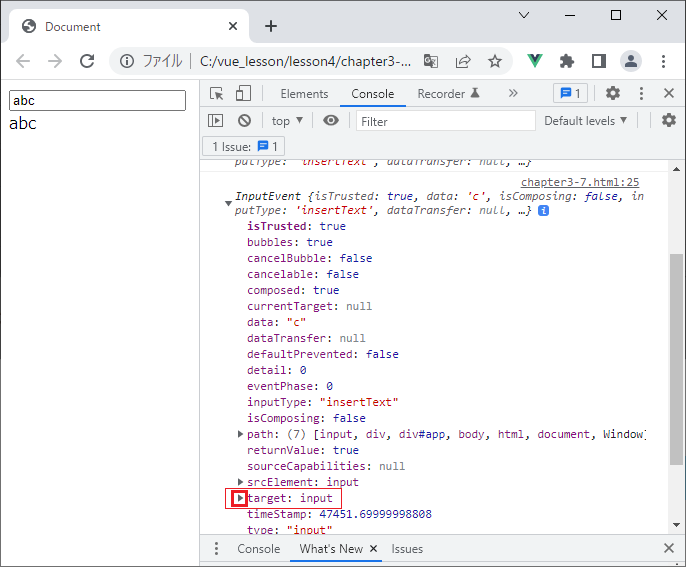The image size is (686, 567).
Task: Click the inputType: "insertText" line
Action: [323, 402]
